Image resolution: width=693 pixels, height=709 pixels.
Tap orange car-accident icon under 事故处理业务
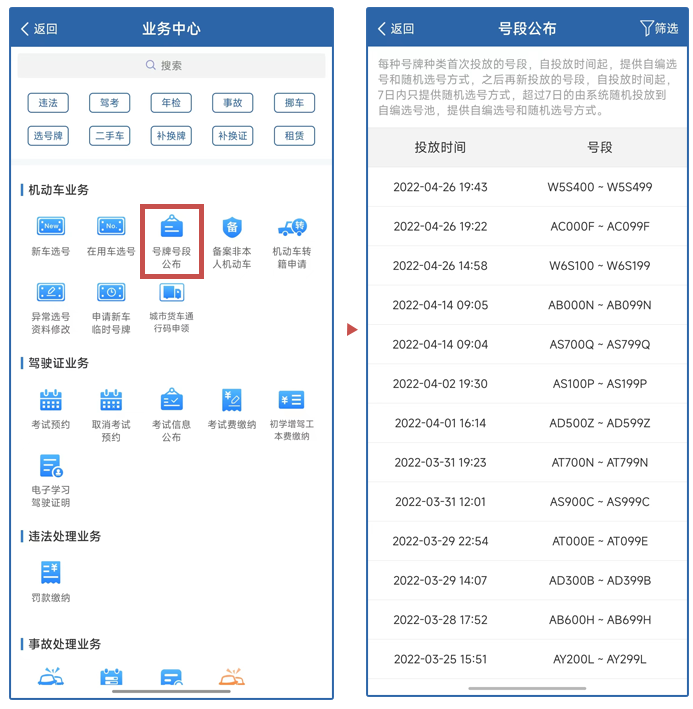click(232, 676)
